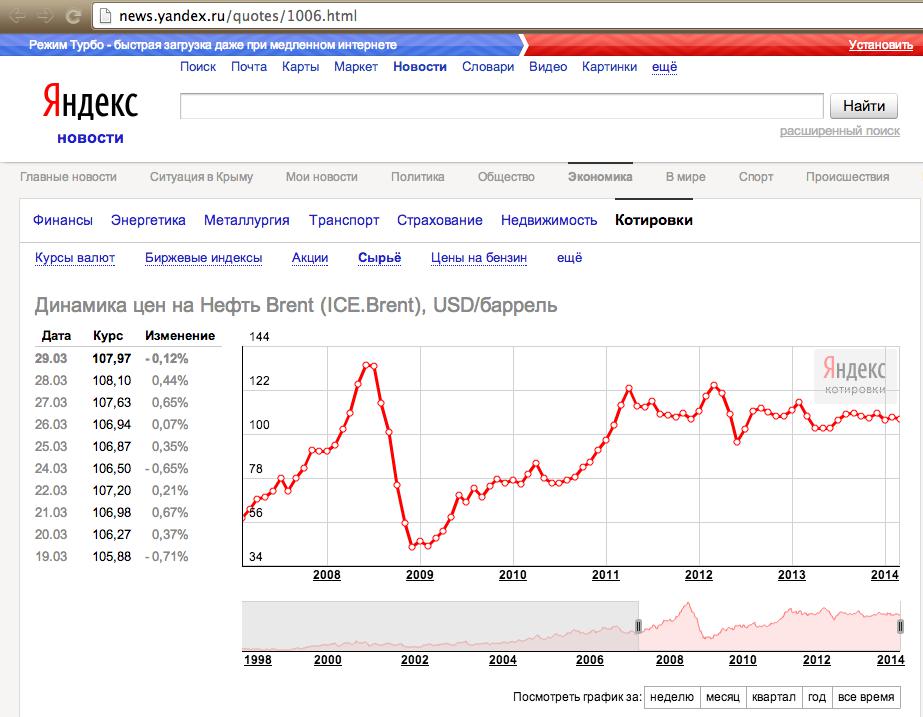Open Недвижимость subsection
The width and height of the screenshot is (923, 717).
549,220
